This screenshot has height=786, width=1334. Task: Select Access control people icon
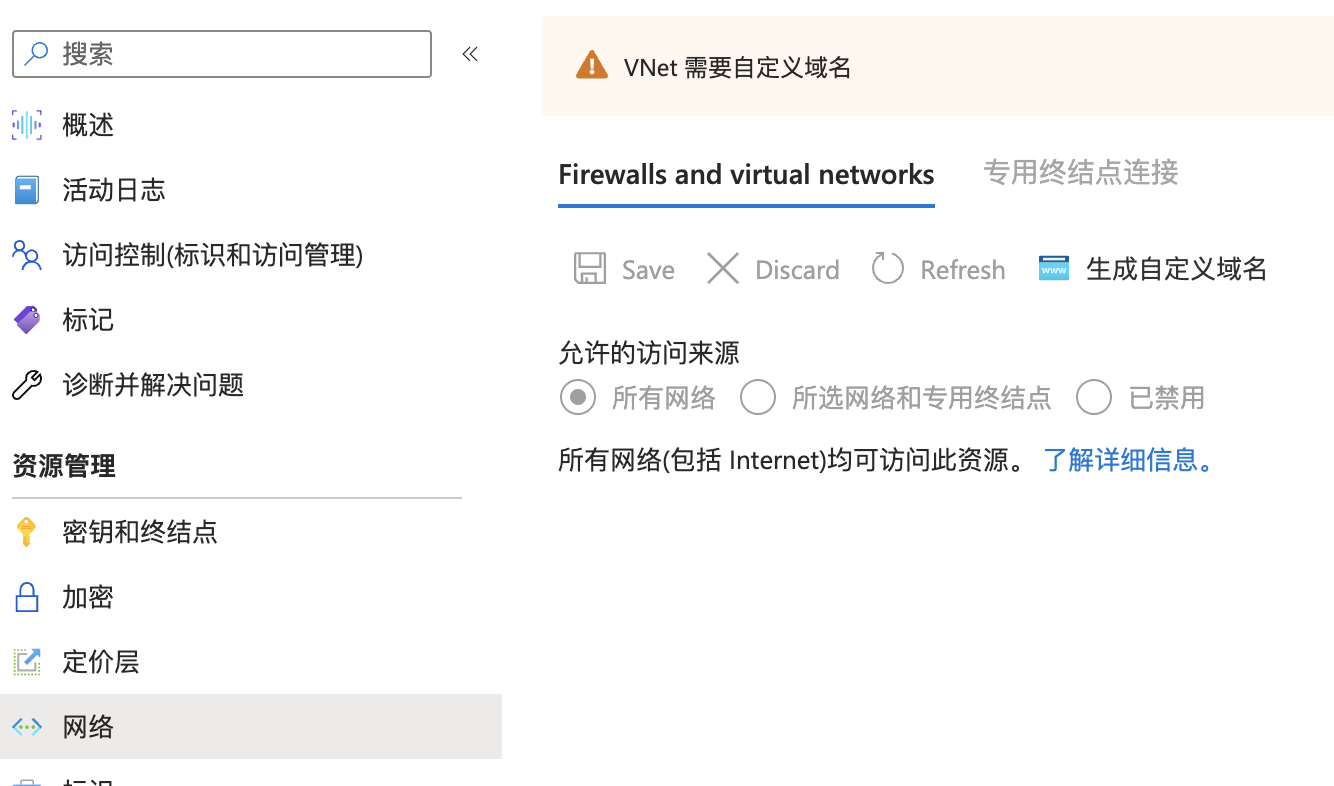pyautogui.click(x=27, y=255)
